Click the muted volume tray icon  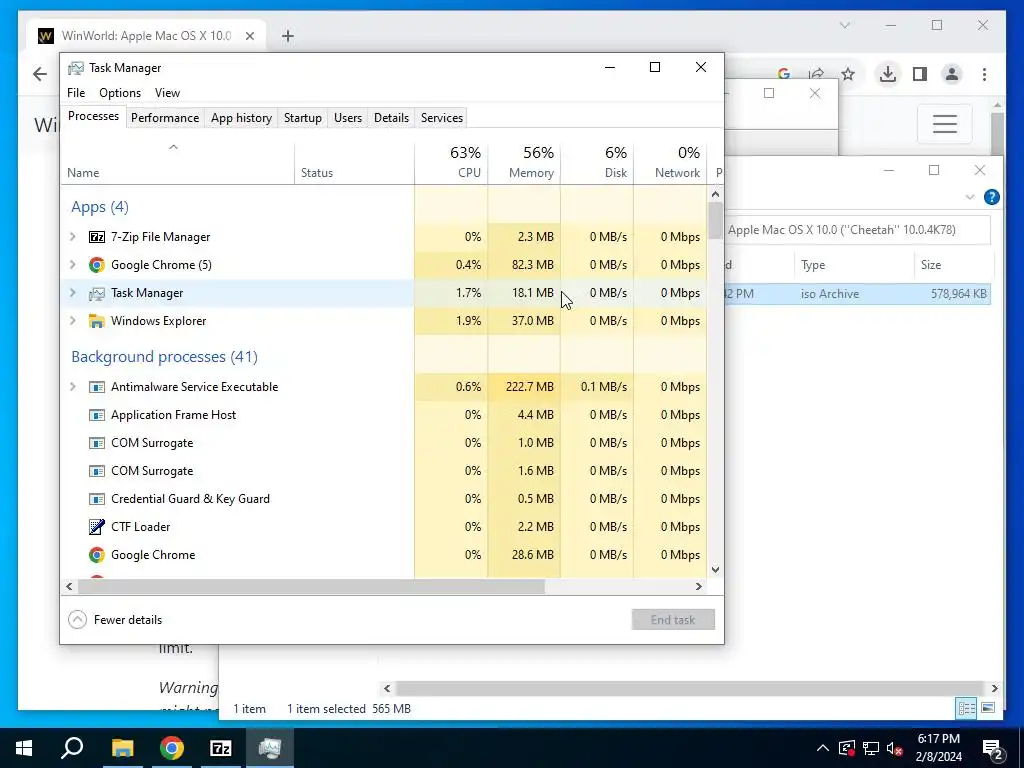pos(895,748)
